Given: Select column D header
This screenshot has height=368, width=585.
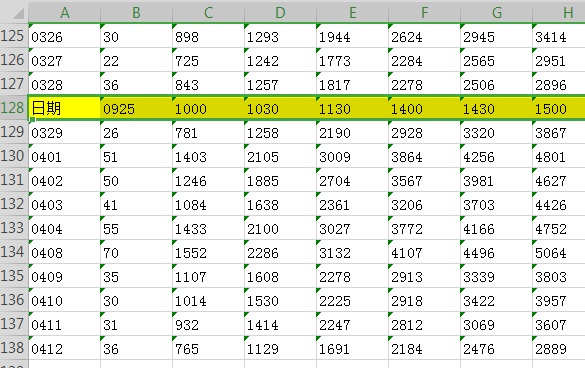Looking at the screenshot, I should pyautogui.click(x=280, y=12).
